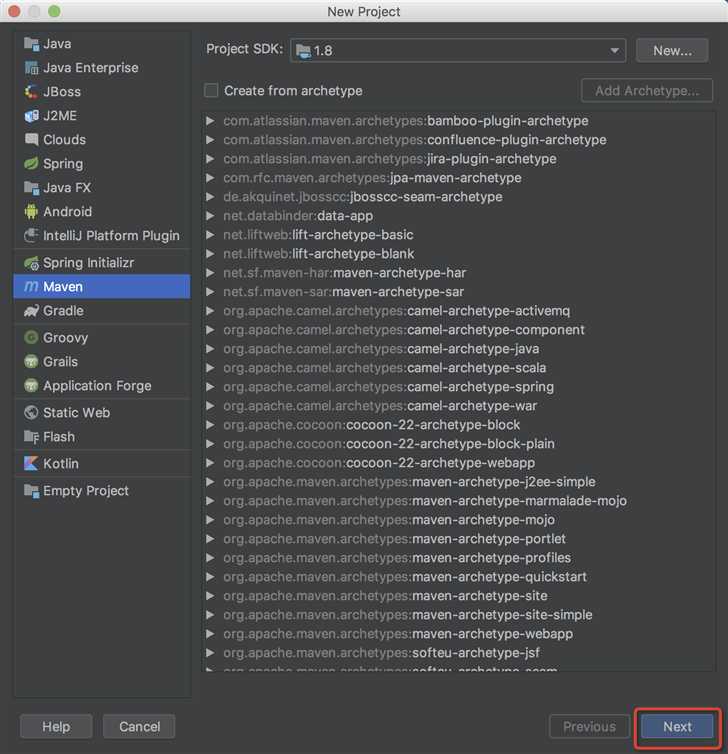Click the Static Web globe icon
The image size is (728, 754).
click(x=31, y=413)
